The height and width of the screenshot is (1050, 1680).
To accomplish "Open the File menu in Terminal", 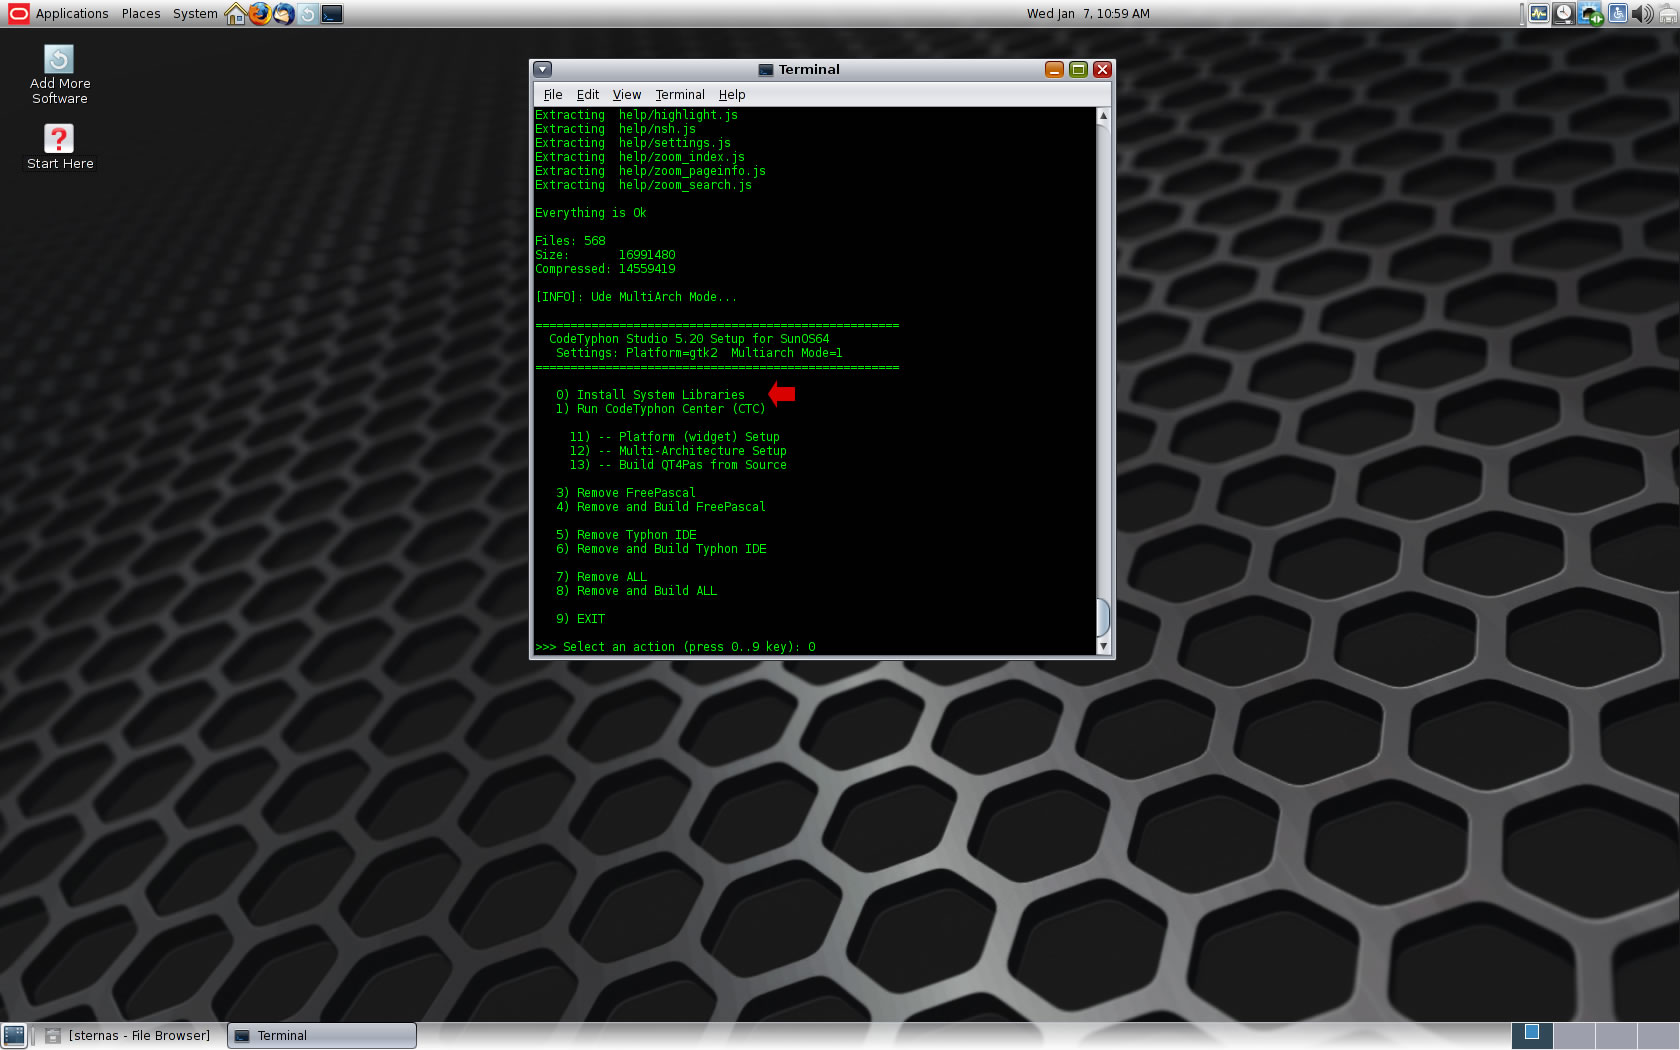I will (553, 95).
